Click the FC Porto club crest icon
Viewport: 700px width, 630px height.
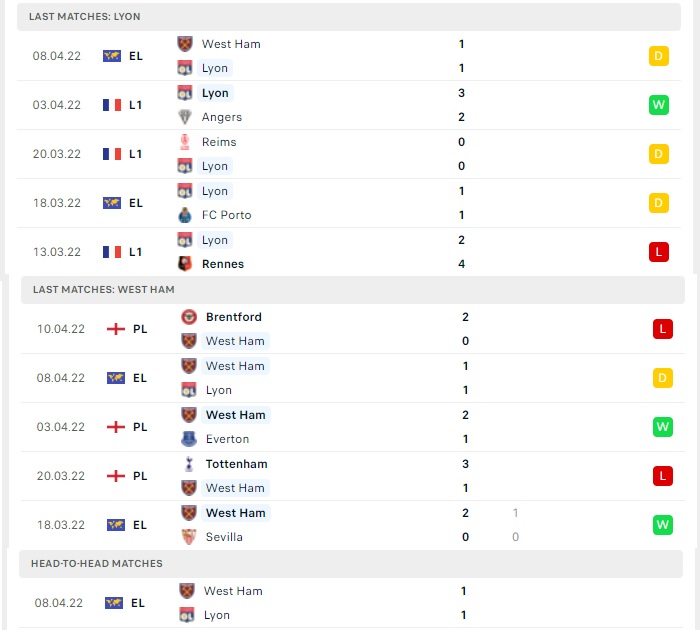click(184, 215)
